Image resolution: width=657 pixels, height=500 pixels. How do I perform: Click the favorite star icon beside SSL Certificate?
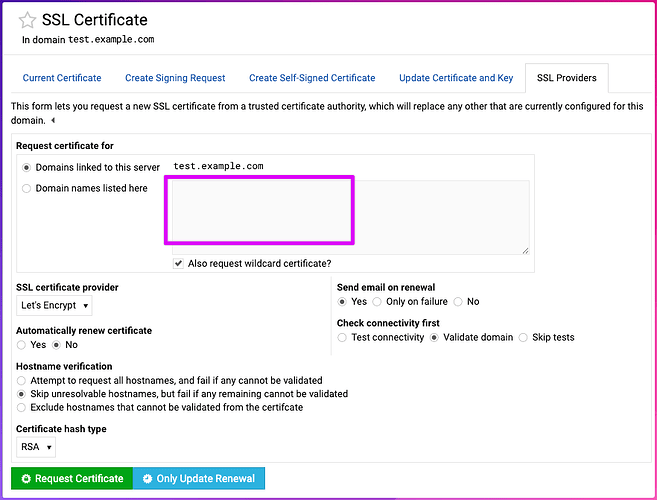tap(28, 21)
